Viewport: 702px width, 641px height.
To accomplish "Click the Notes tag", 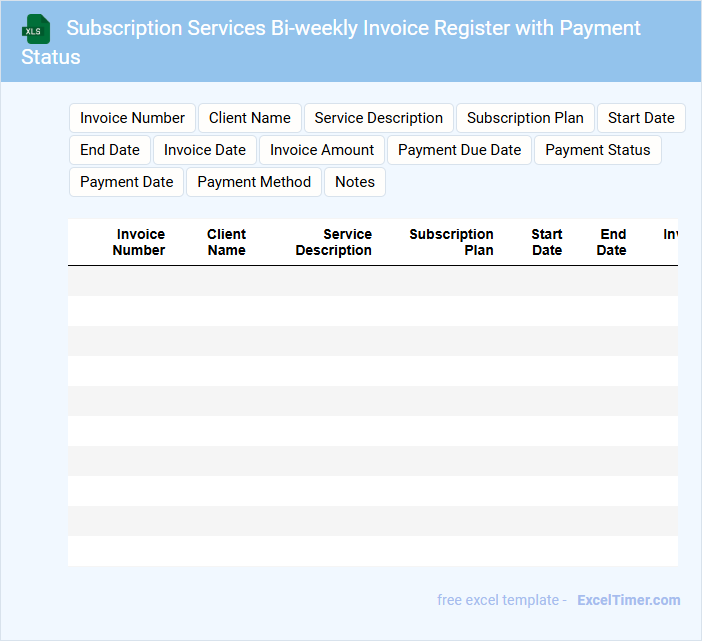I will 355,182.
